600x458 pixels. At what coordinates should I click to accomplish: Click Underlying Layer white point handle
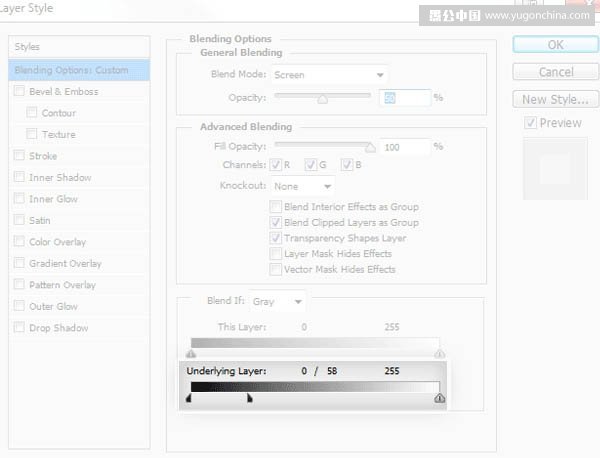[440, 398]
